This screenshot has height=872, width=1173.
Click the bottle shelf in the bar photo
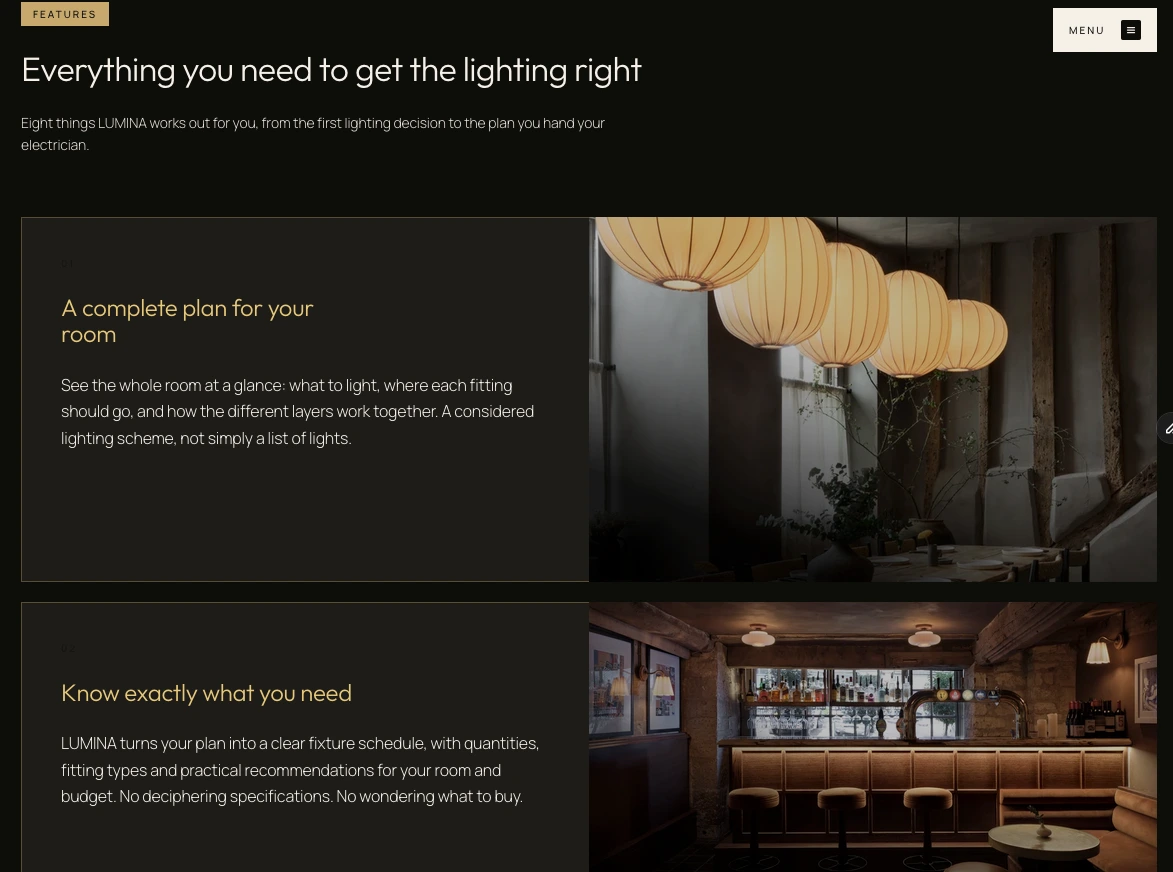(x=853, y=699)
